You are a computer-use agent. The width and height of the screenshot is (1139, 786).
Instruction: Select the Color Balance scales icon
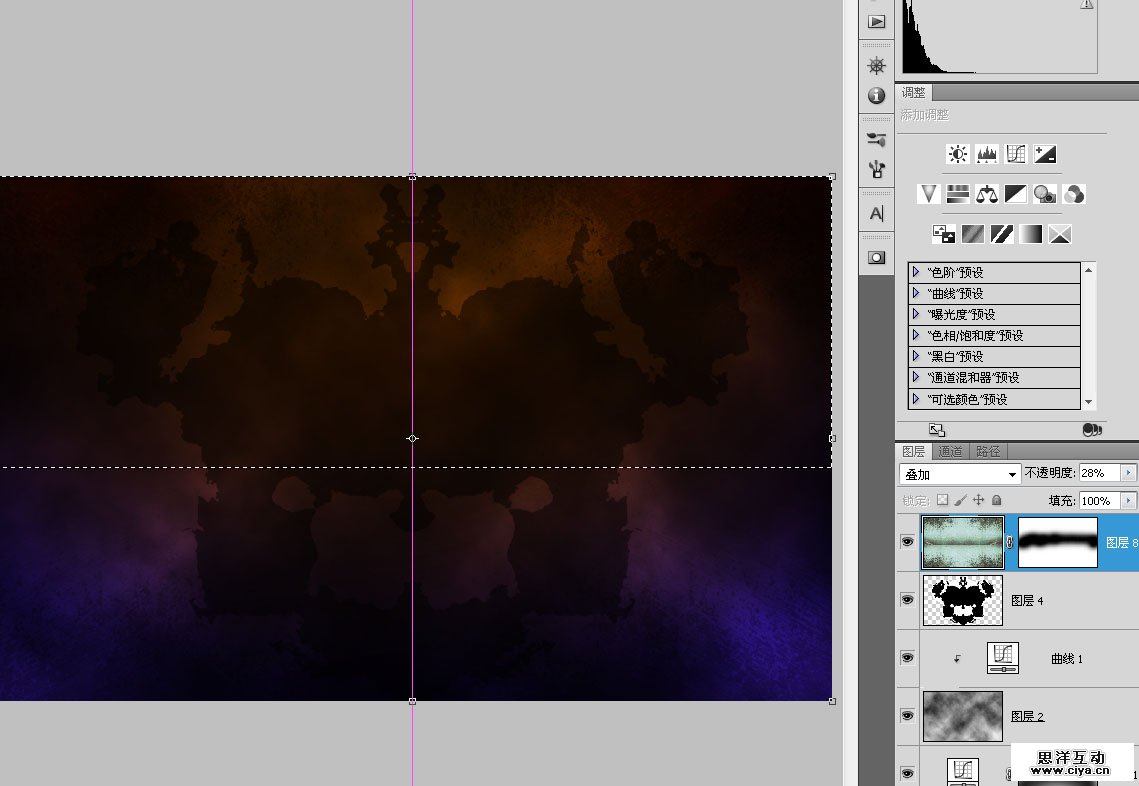tap(987, 194)
